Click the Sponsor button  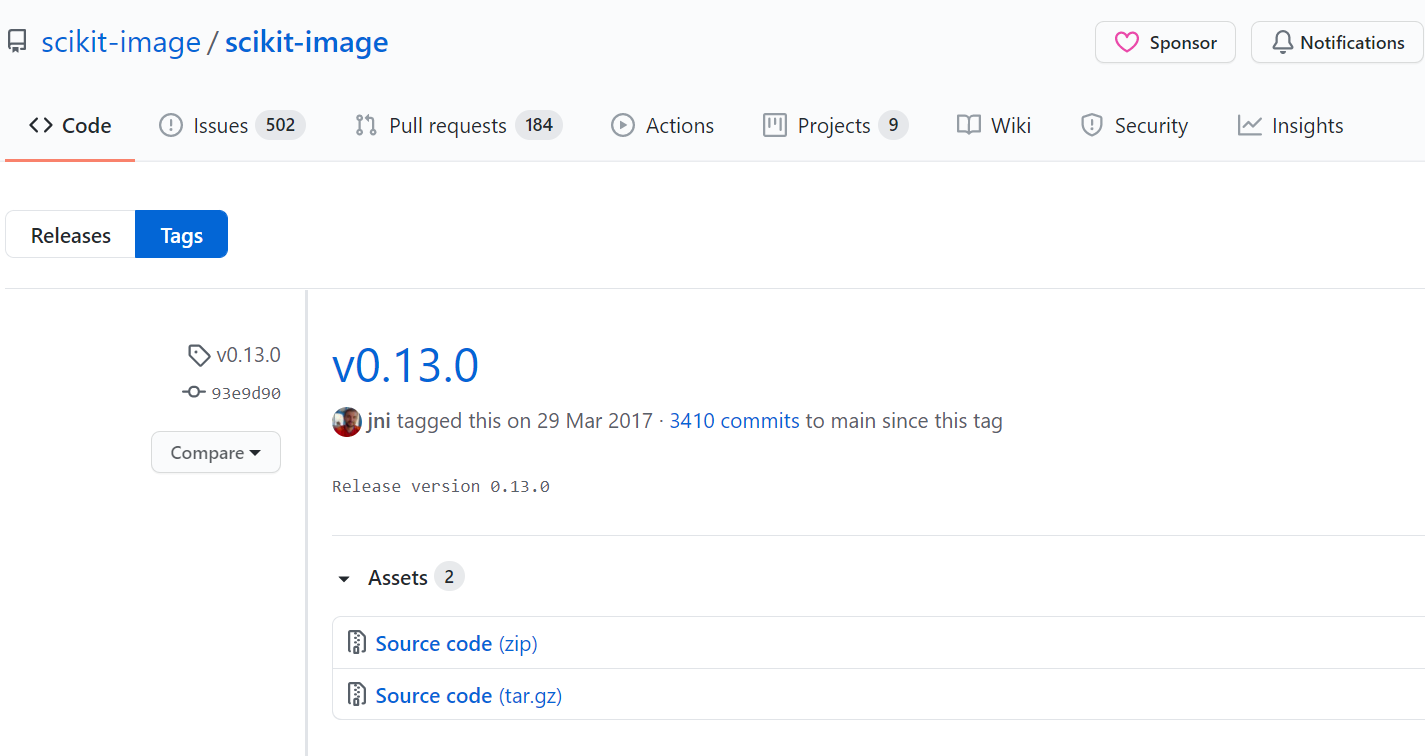click(x=1165, y=42)
